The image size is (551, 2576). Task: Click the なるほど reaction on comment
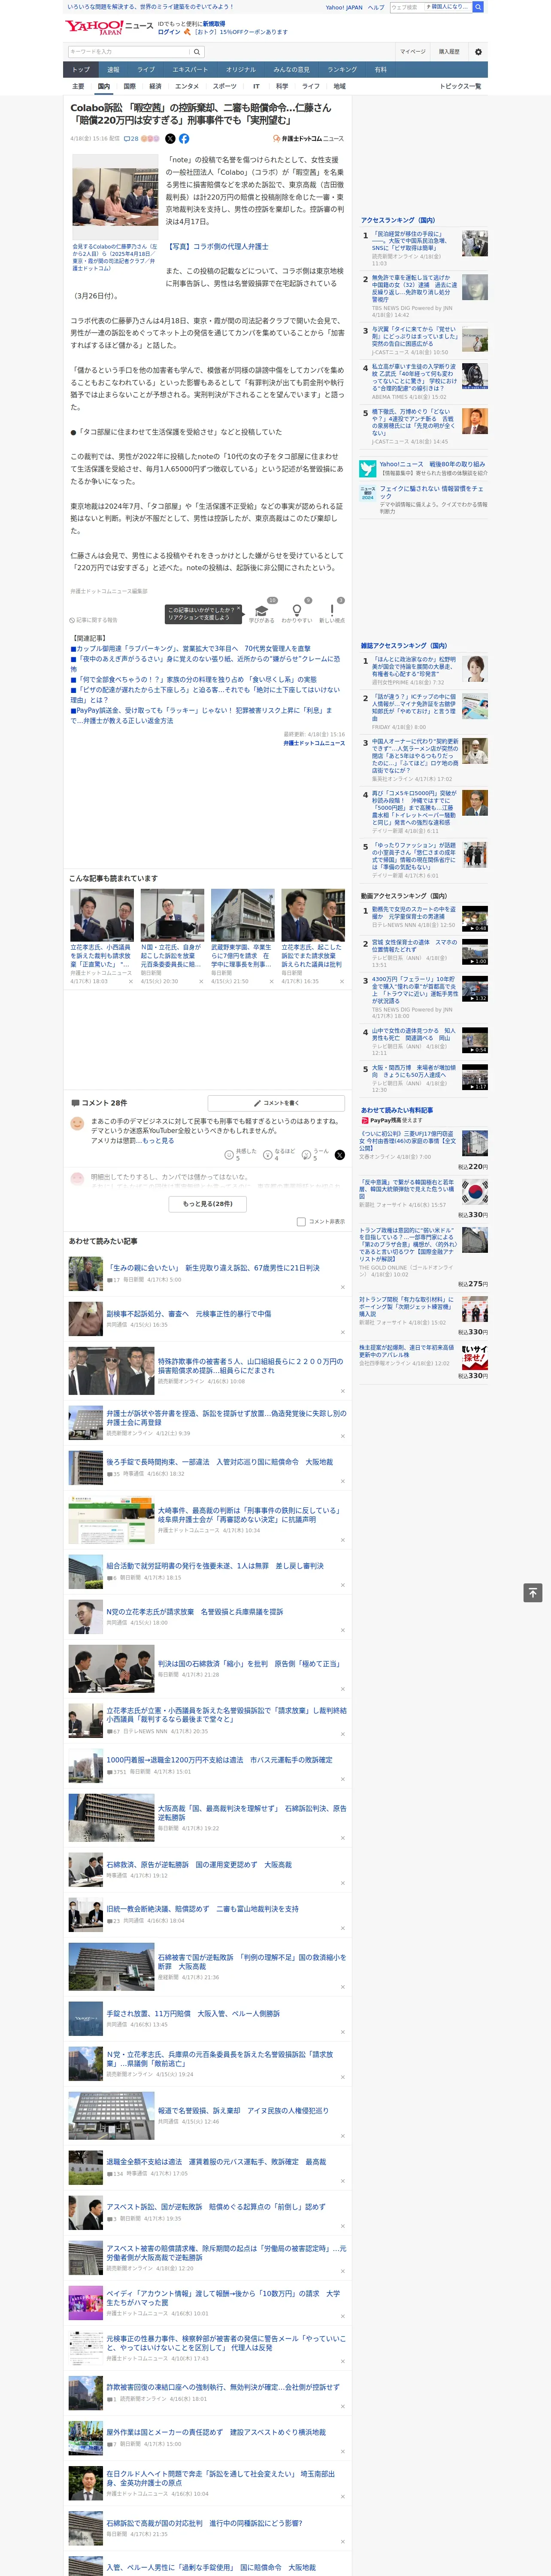tap(268, 1154)
